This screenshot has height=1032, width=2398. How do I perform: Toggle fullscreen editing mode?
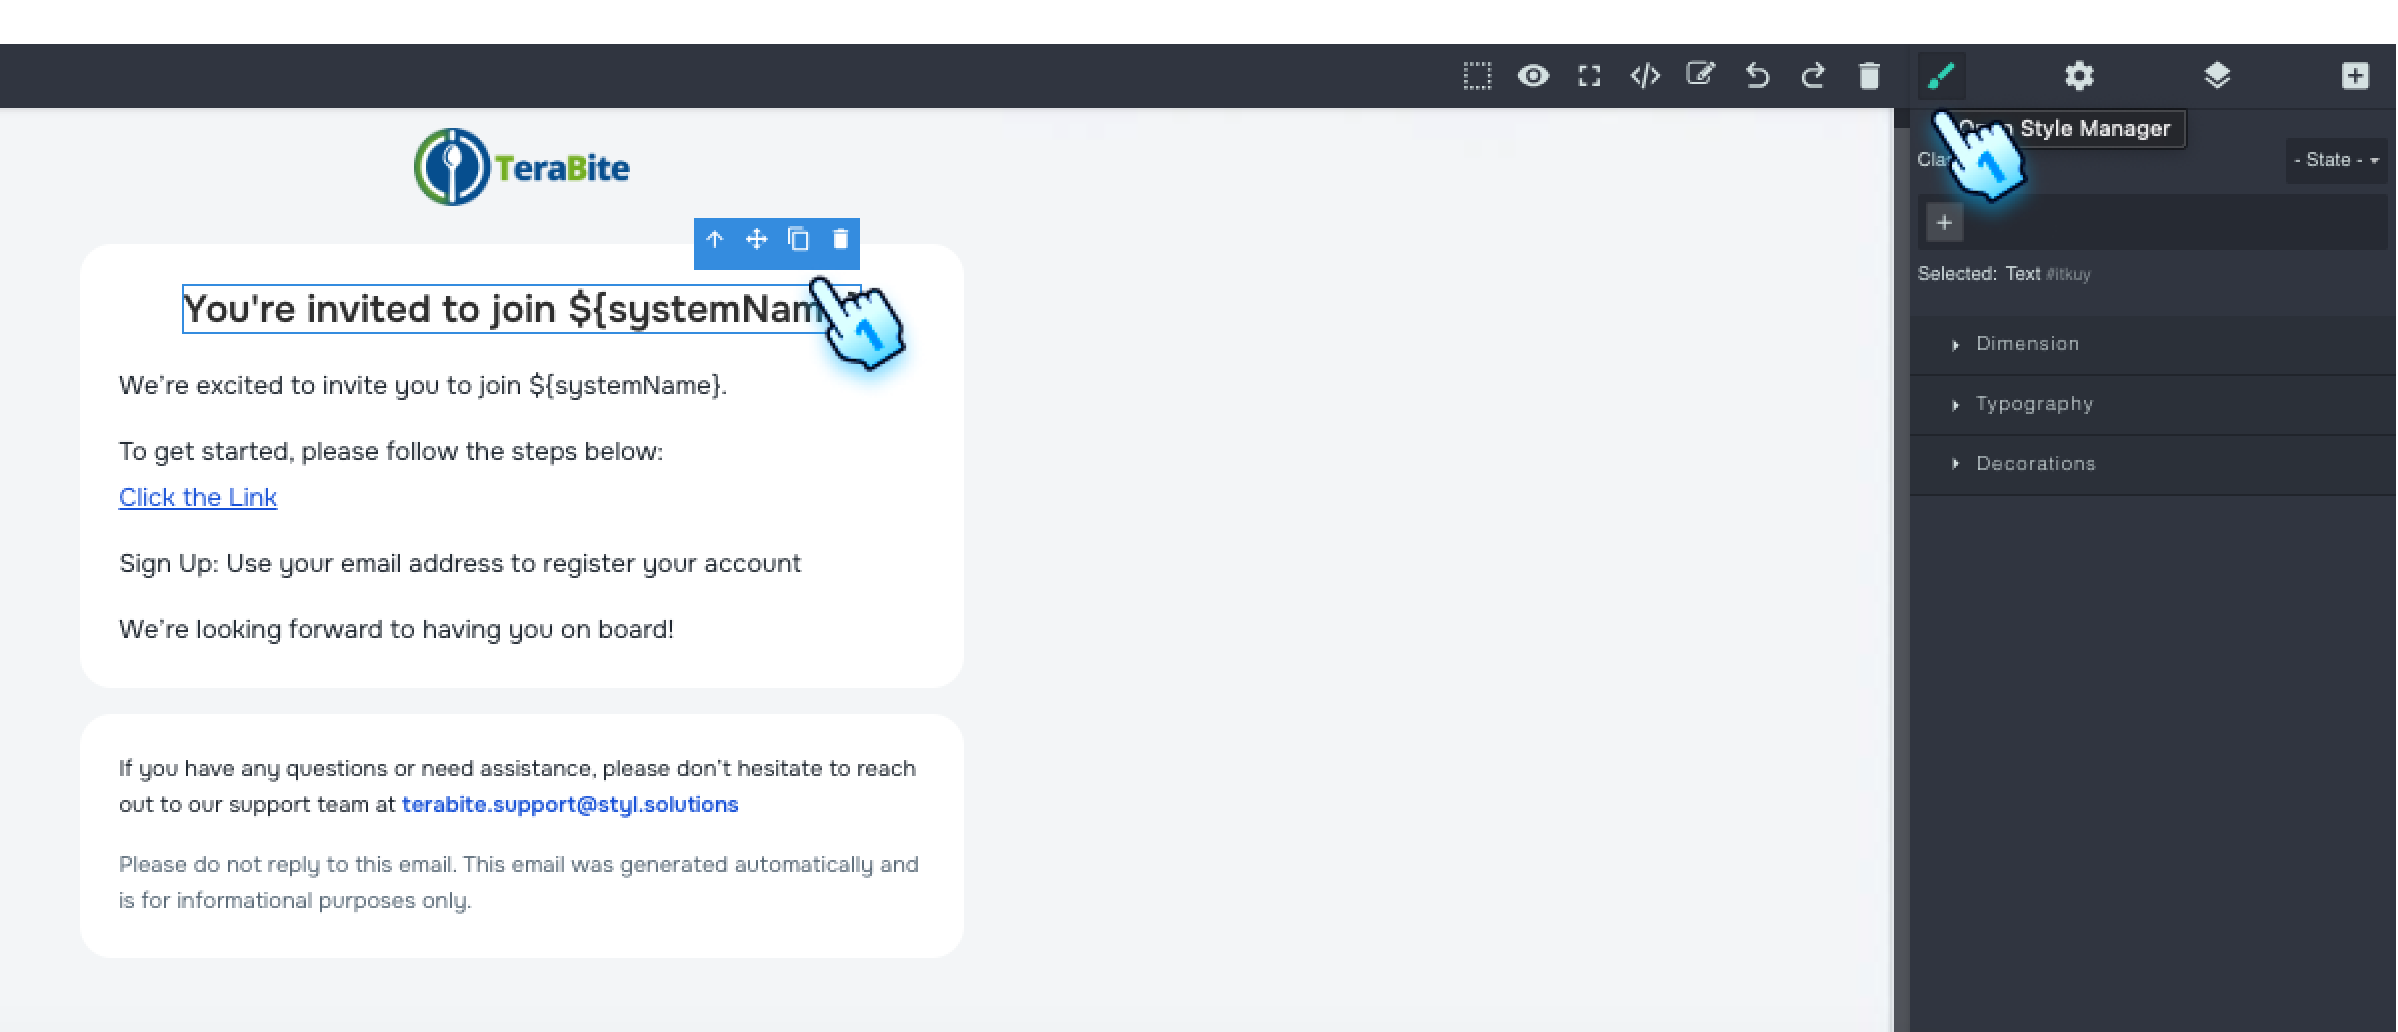tap(1590, 76)
